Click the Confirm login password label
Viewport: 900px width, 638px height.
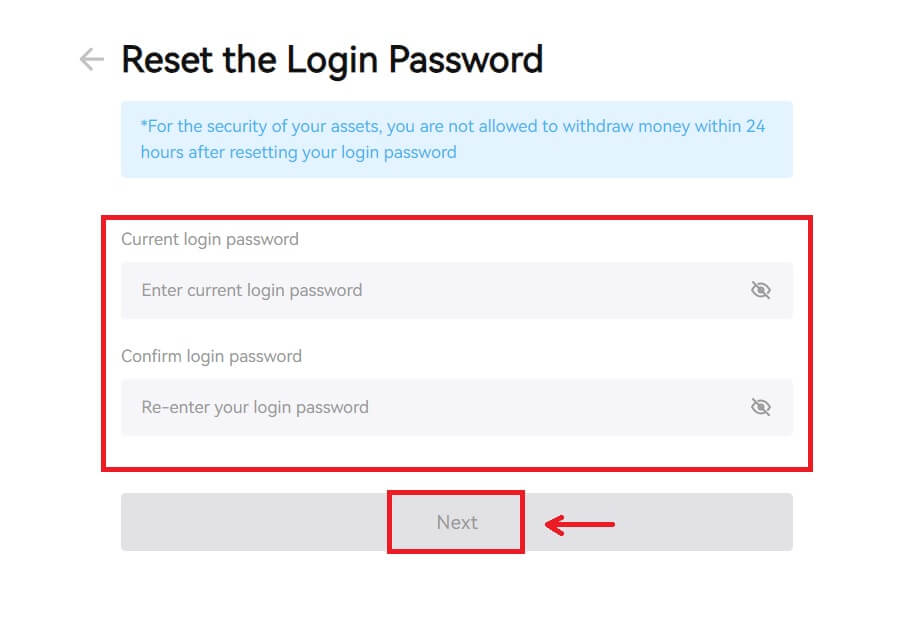tap(211, 356)
